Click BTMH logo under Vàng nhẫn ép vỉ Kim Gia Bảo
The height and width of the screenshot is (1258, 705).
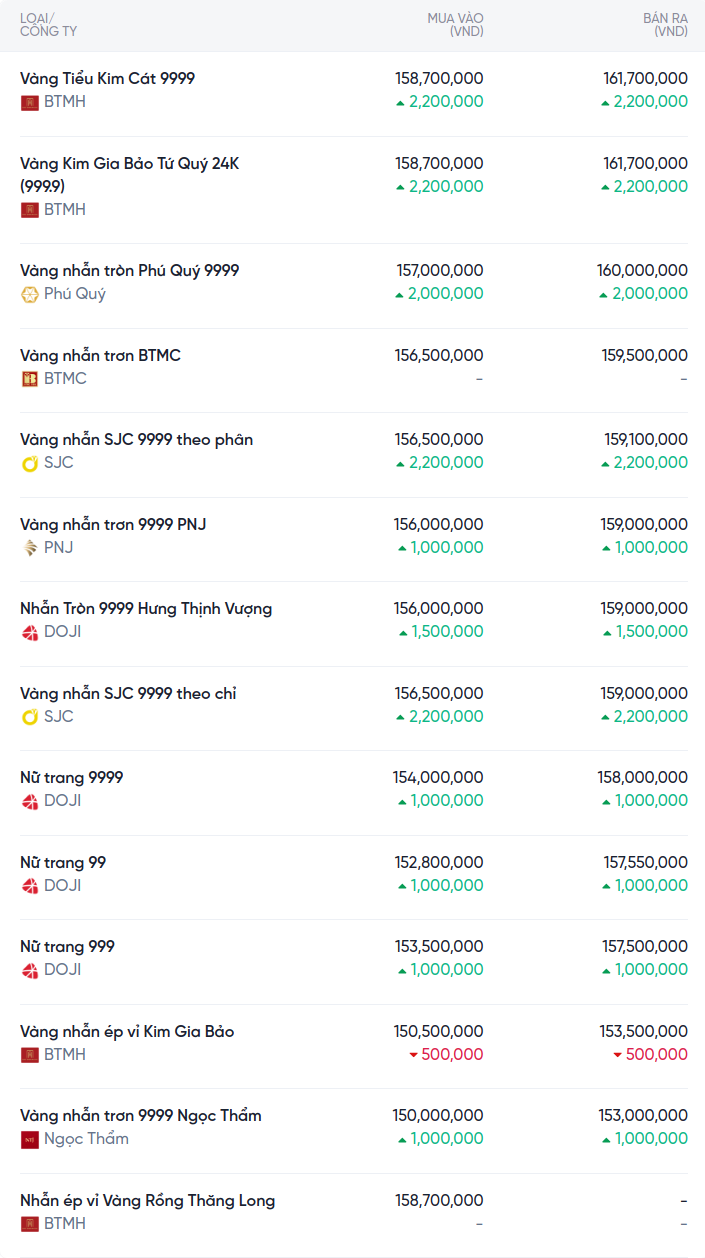[x=29, y=1055]
